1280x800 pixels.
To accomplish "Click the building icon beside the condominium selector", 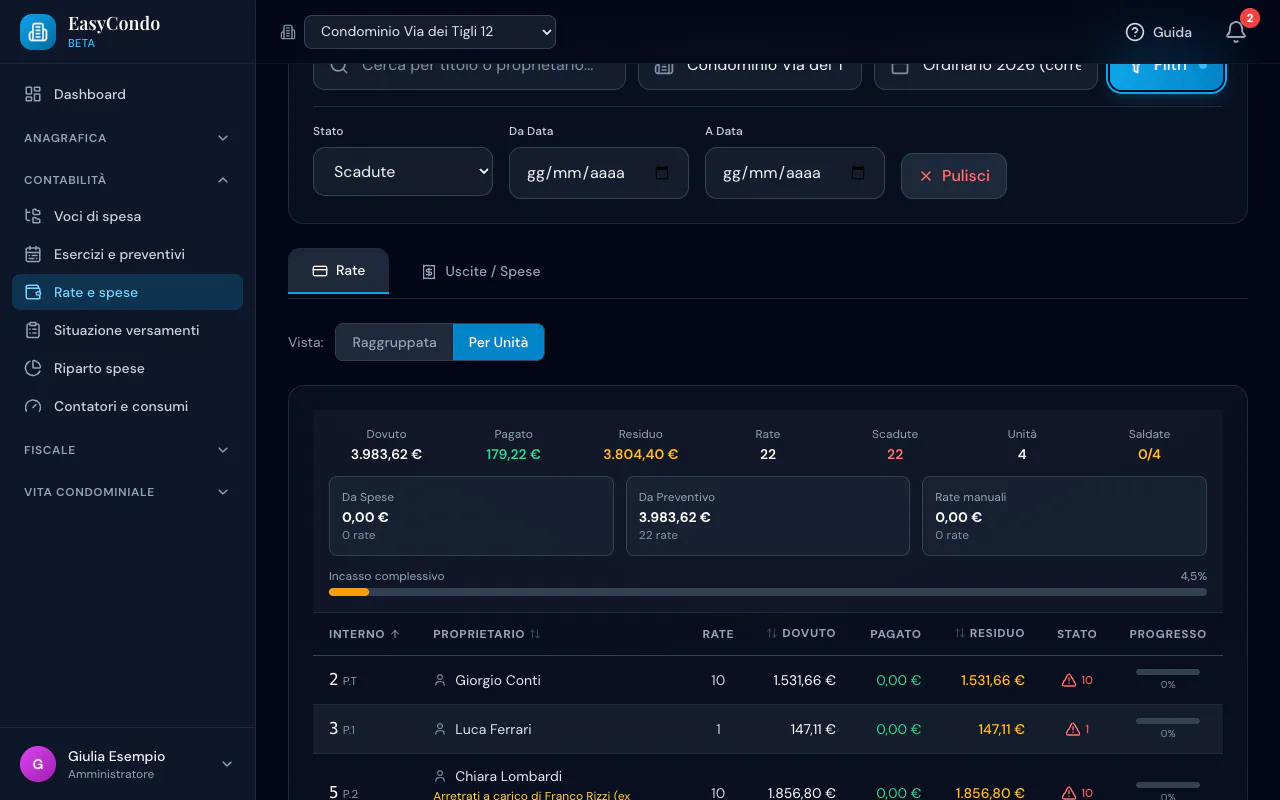I will (x=288, y=32).
